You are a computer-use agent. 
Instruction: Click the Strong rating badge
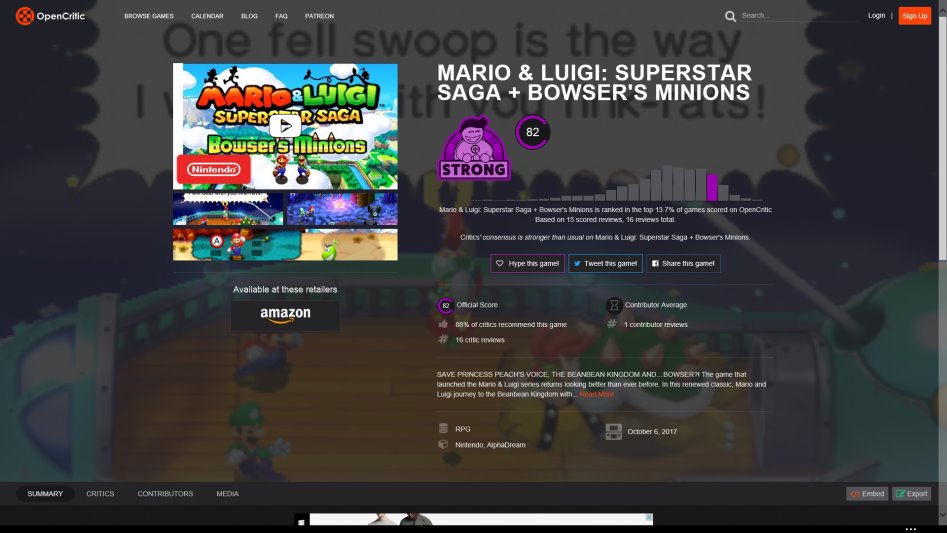474,148
